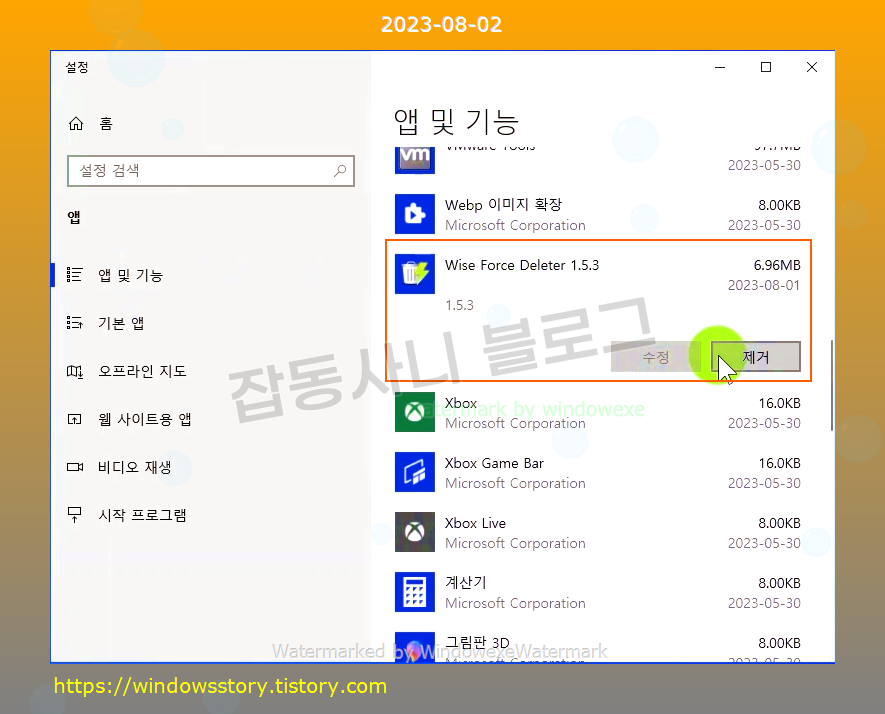Open 비디오 재생 settings page
The image size is (885, 714).
click(134, 467)
